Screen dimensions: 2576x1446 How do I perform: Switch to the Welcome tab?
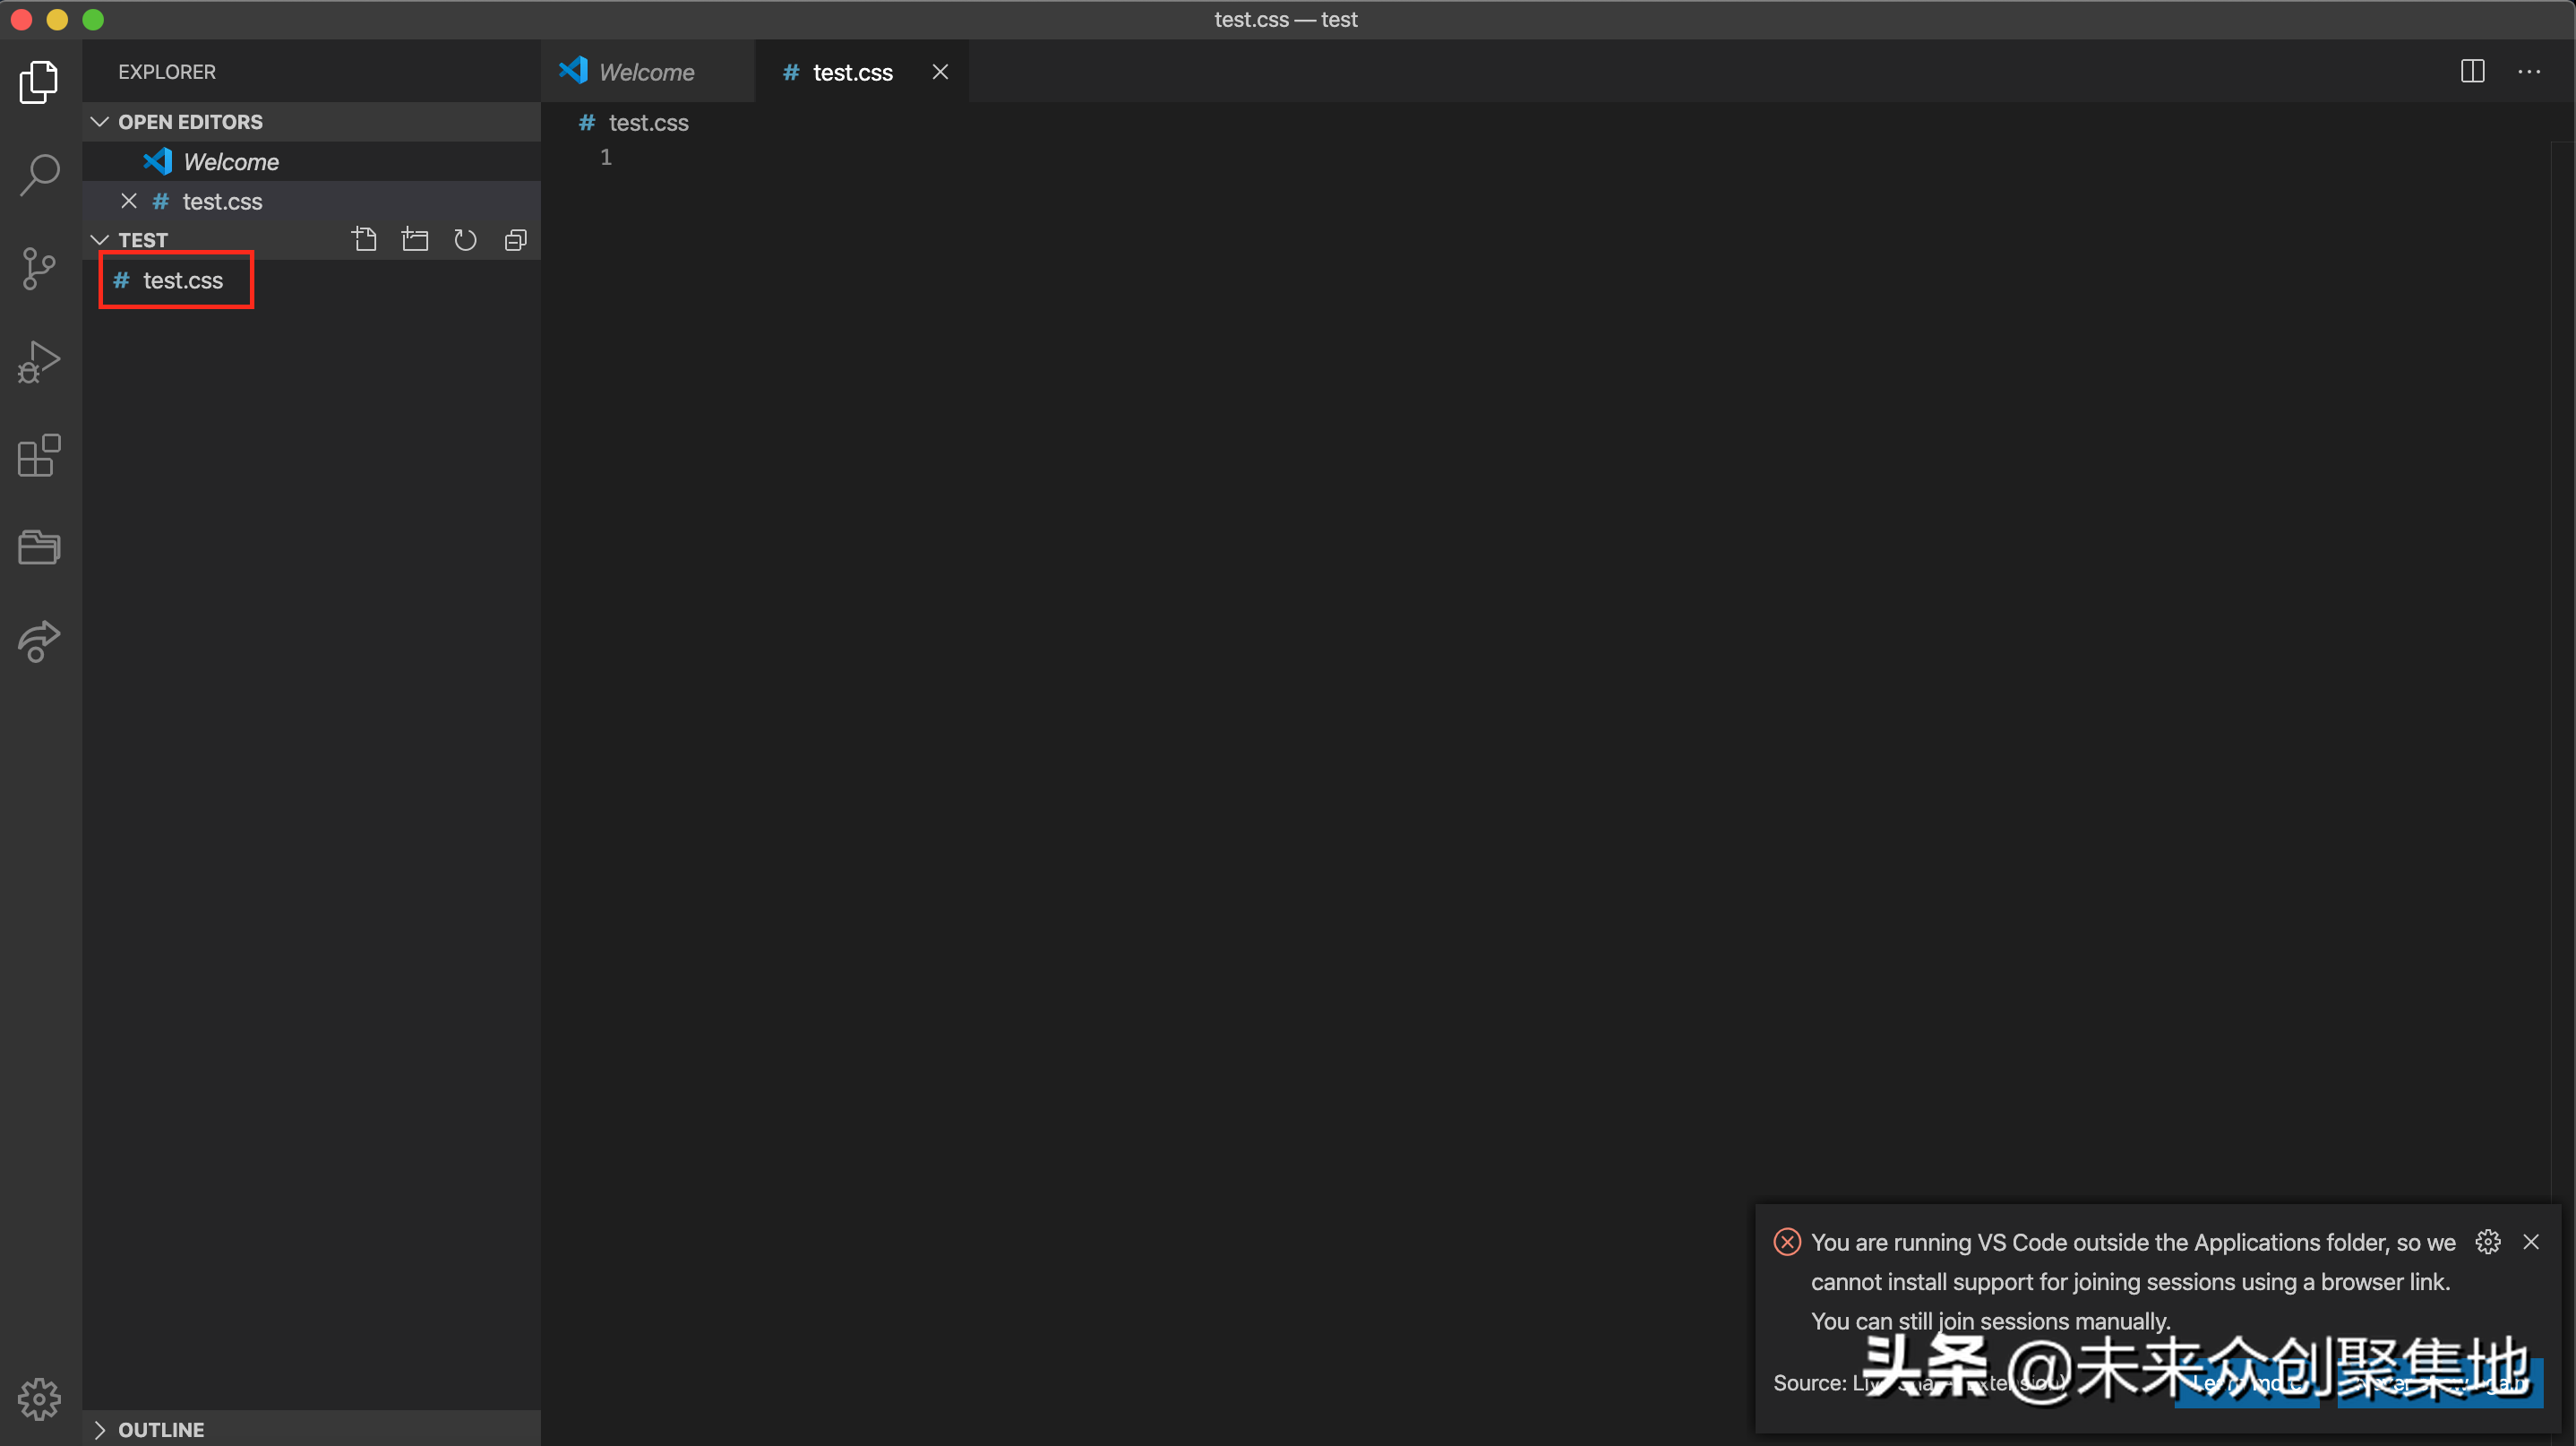pos(646,72)
